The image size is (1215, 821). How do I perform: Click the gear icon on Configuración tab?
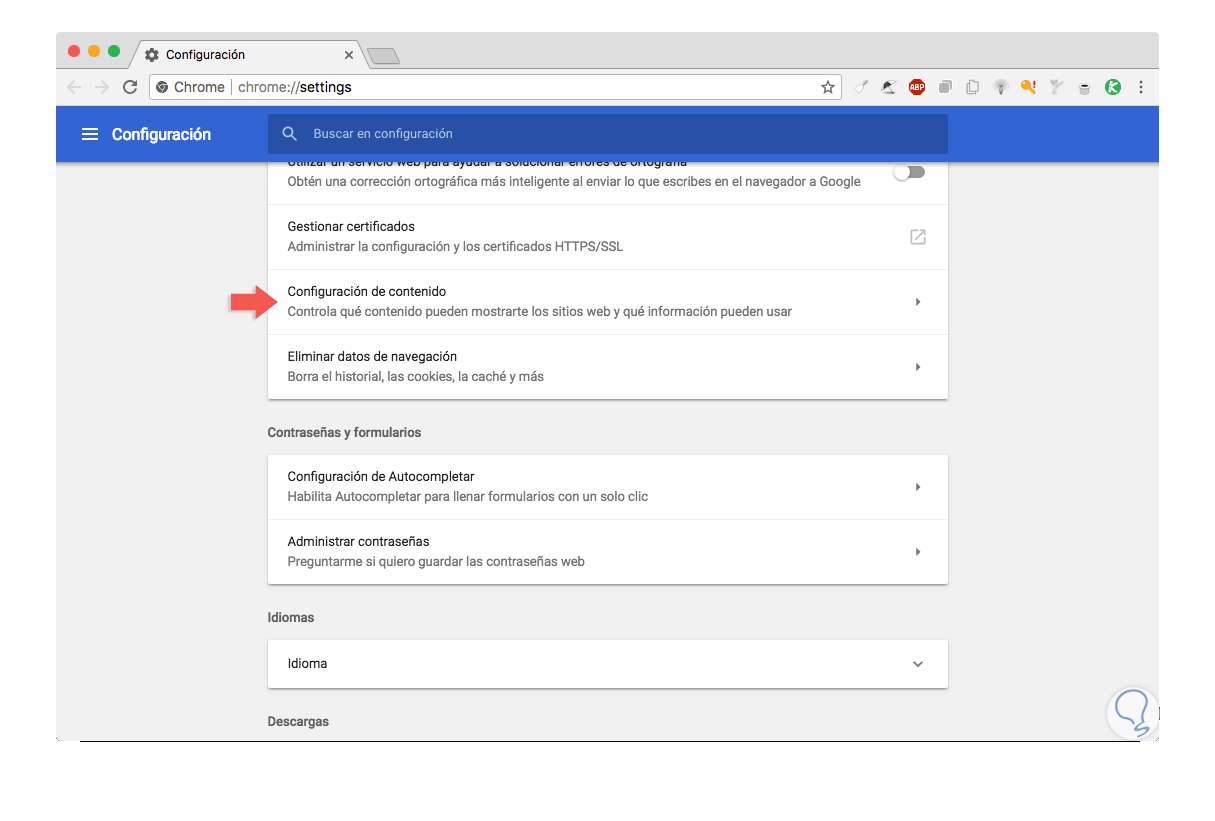tap(152, 55)
